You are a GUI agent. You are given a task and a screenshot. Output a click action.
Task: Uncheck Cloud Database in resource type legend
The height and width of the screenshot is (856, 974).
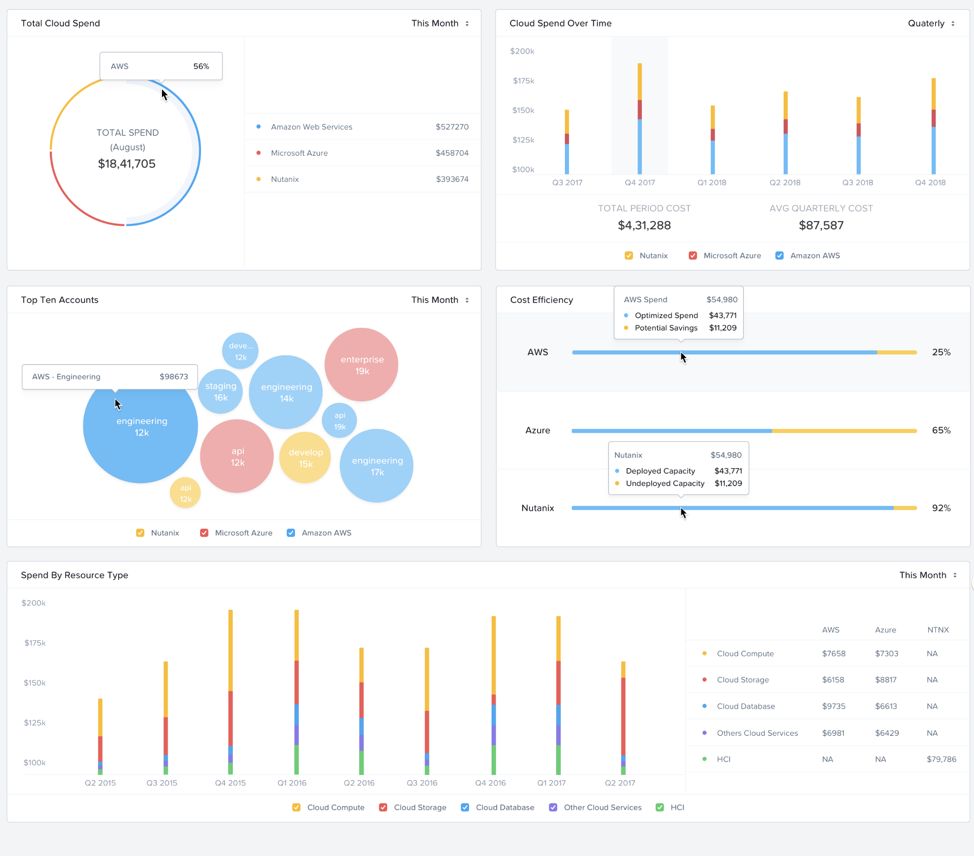click(x=465, y=807)
